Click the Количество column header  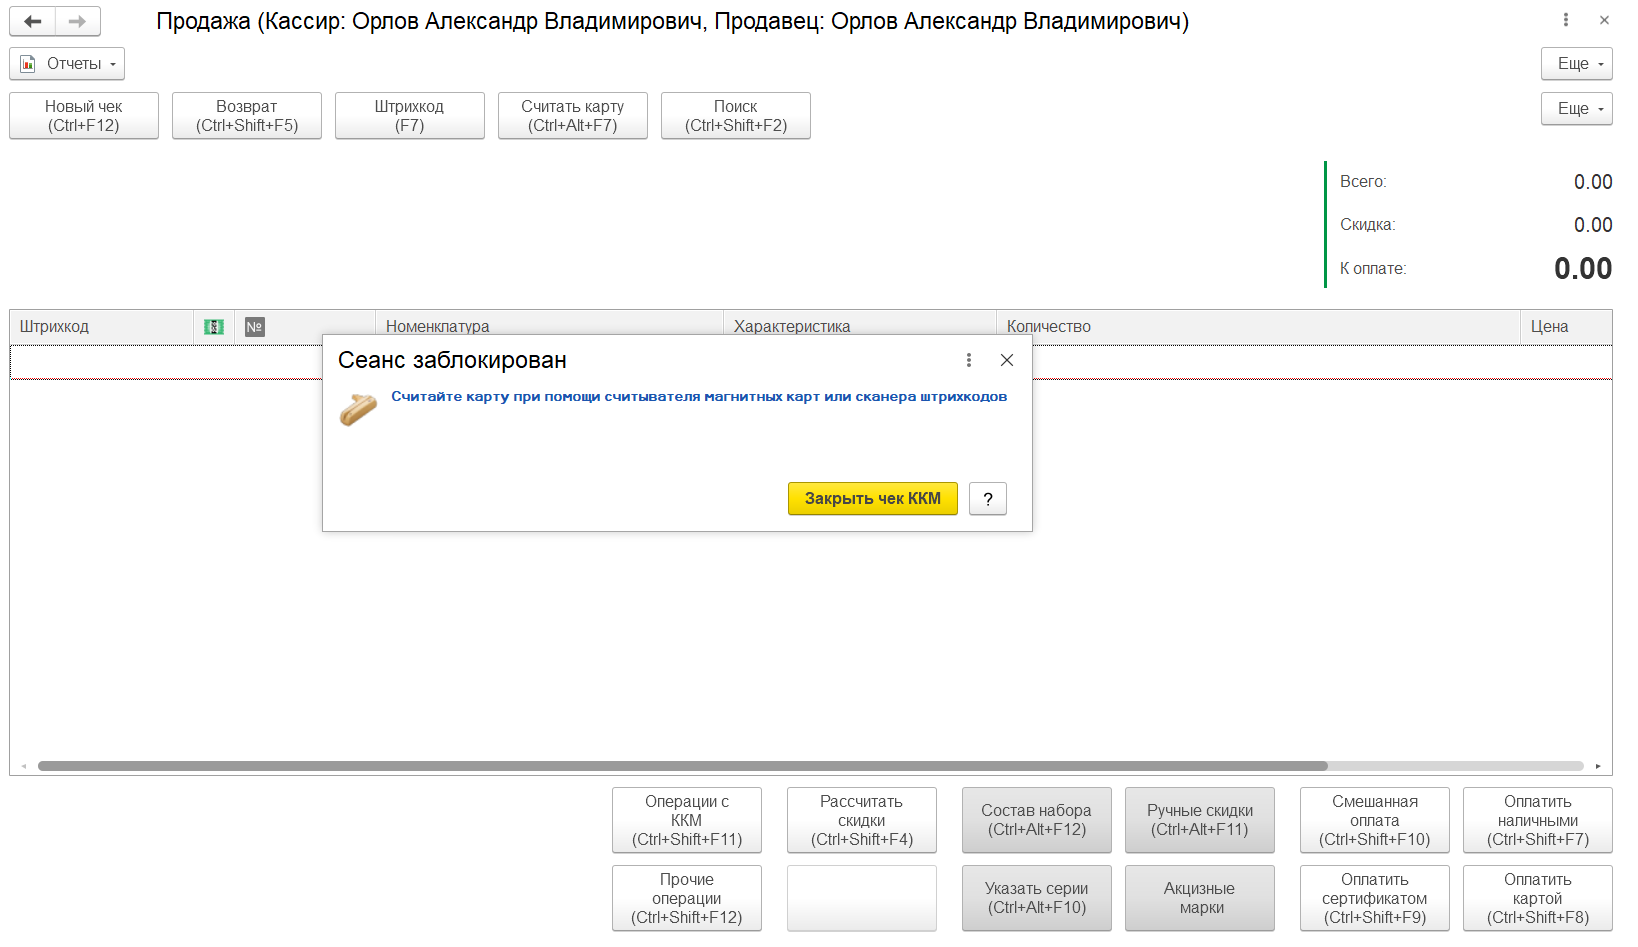click(1258, 327)
